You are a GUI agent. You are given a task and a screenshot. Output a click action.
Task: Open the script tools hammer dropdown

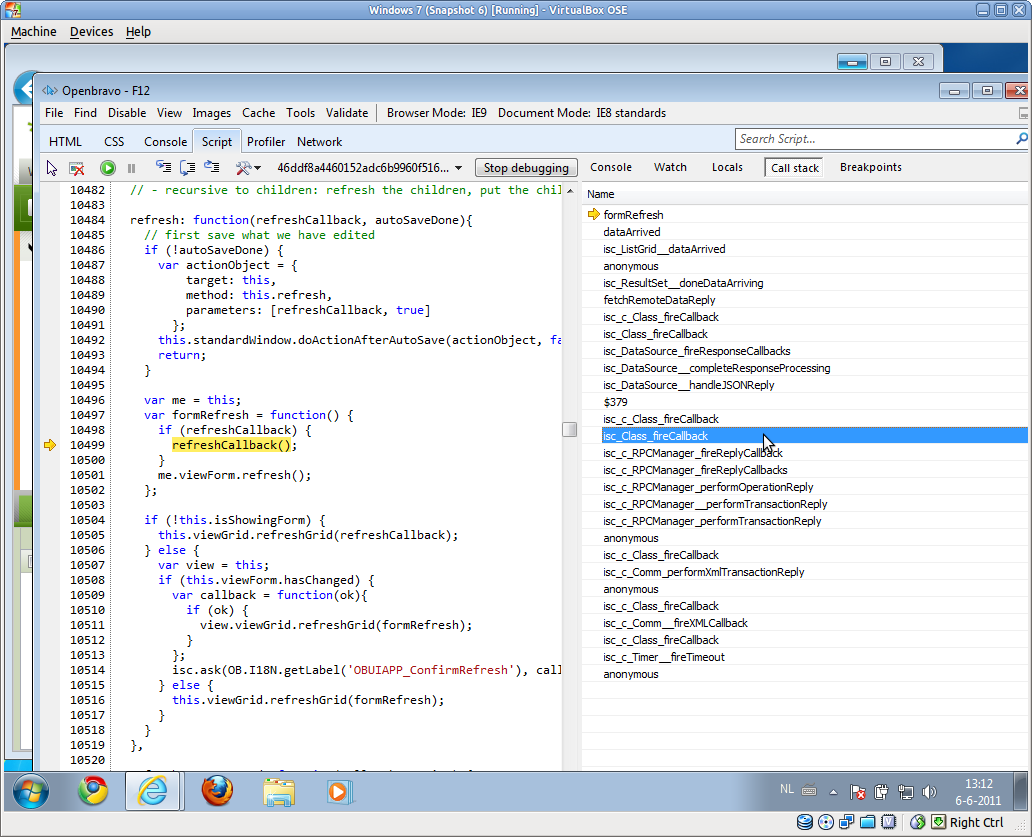point(246,168)
